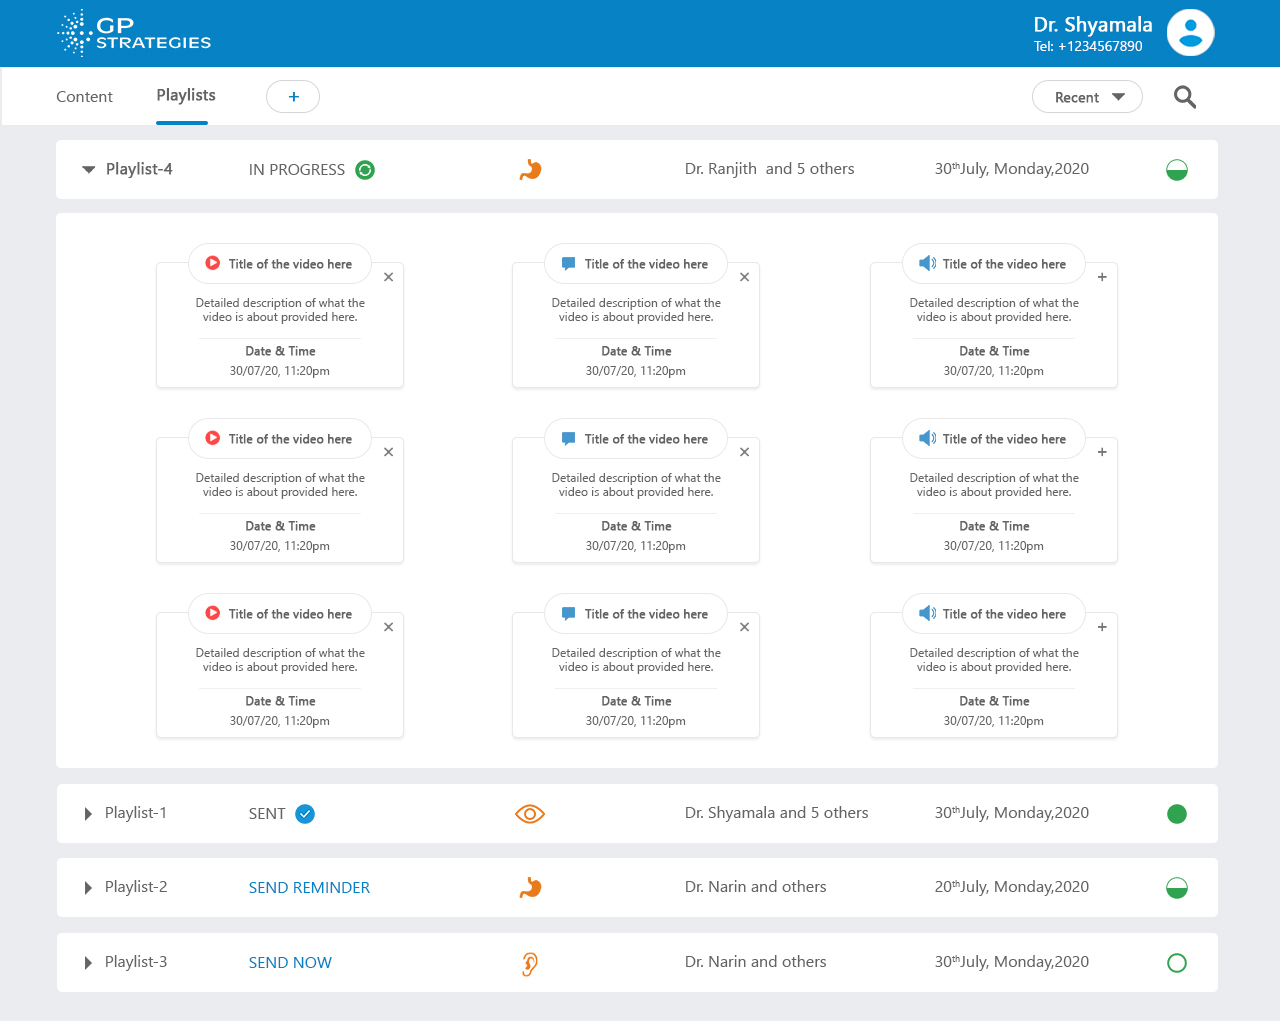Screen dimensions: 1280x1021
Task: Click the Send Reminder link
Action: [309, 888]
